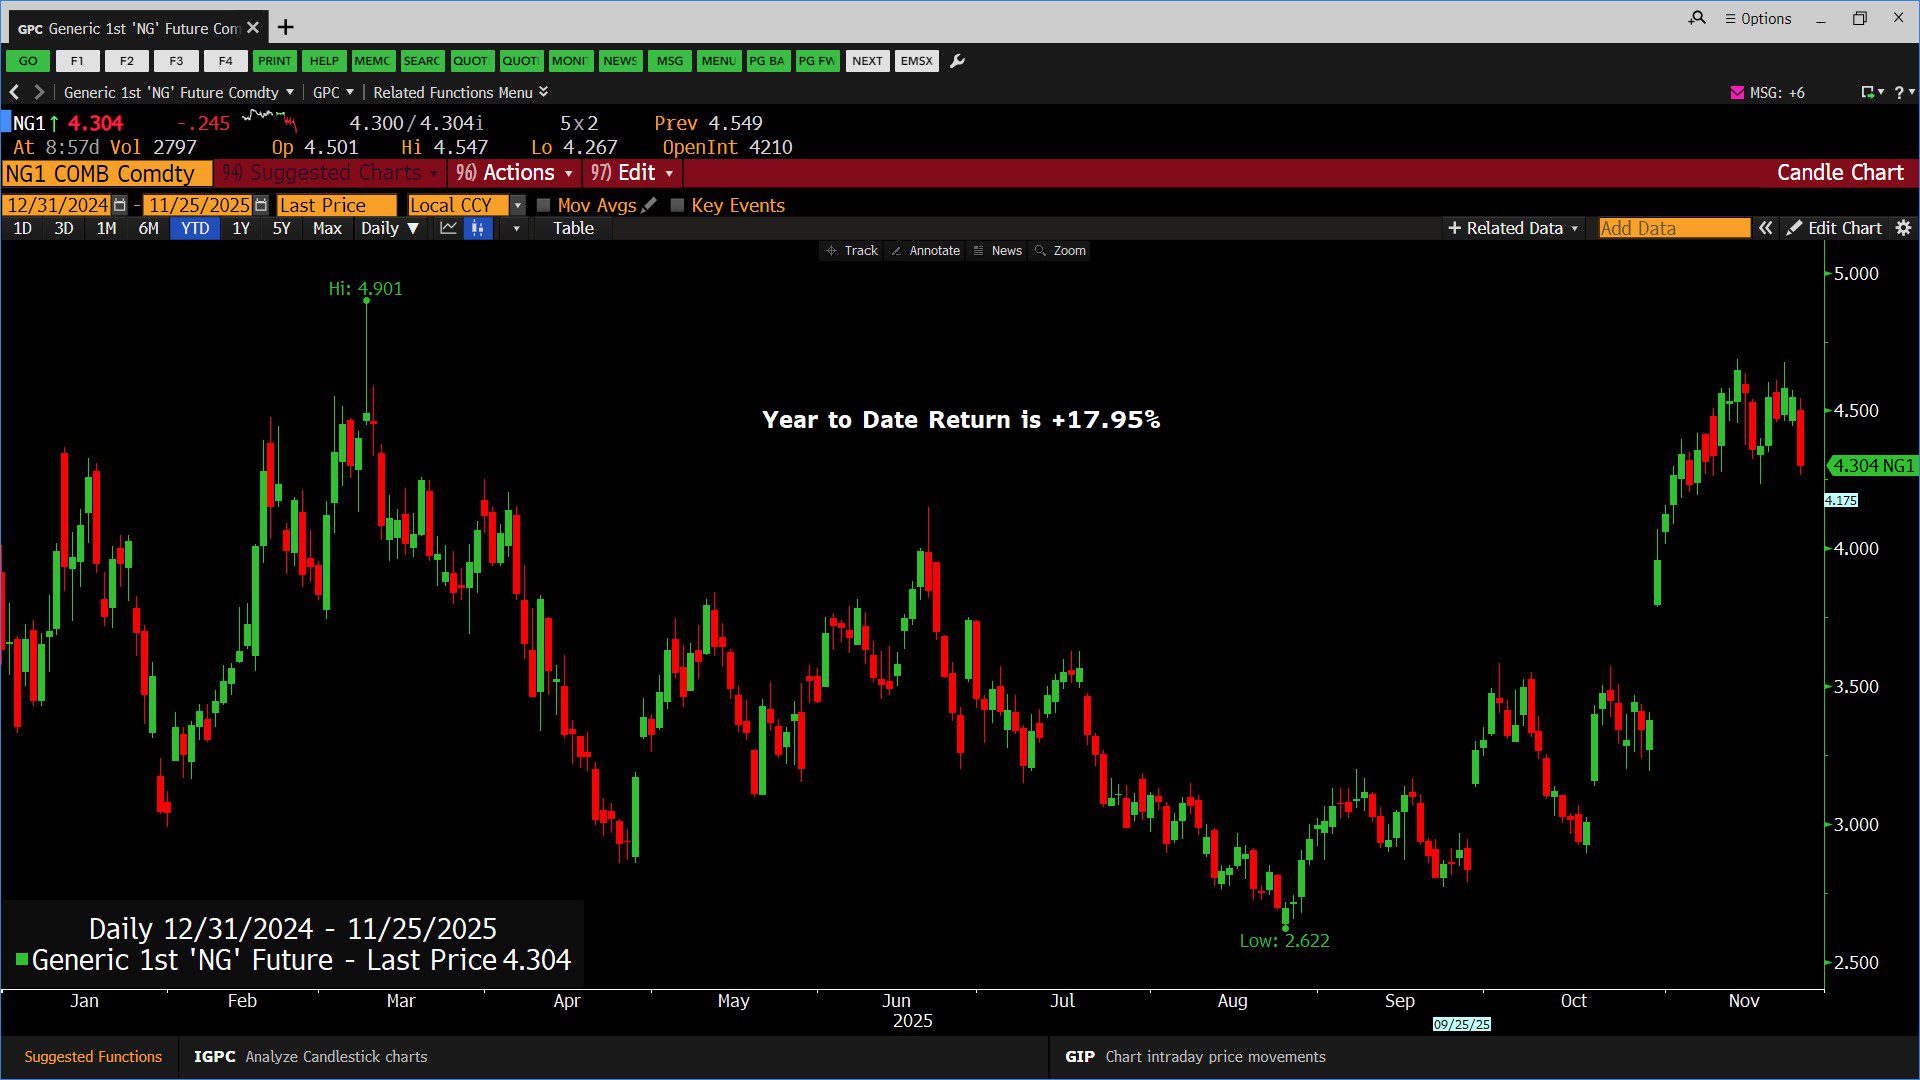
Task: Switch to line chart icon
Action: point(448,228)
